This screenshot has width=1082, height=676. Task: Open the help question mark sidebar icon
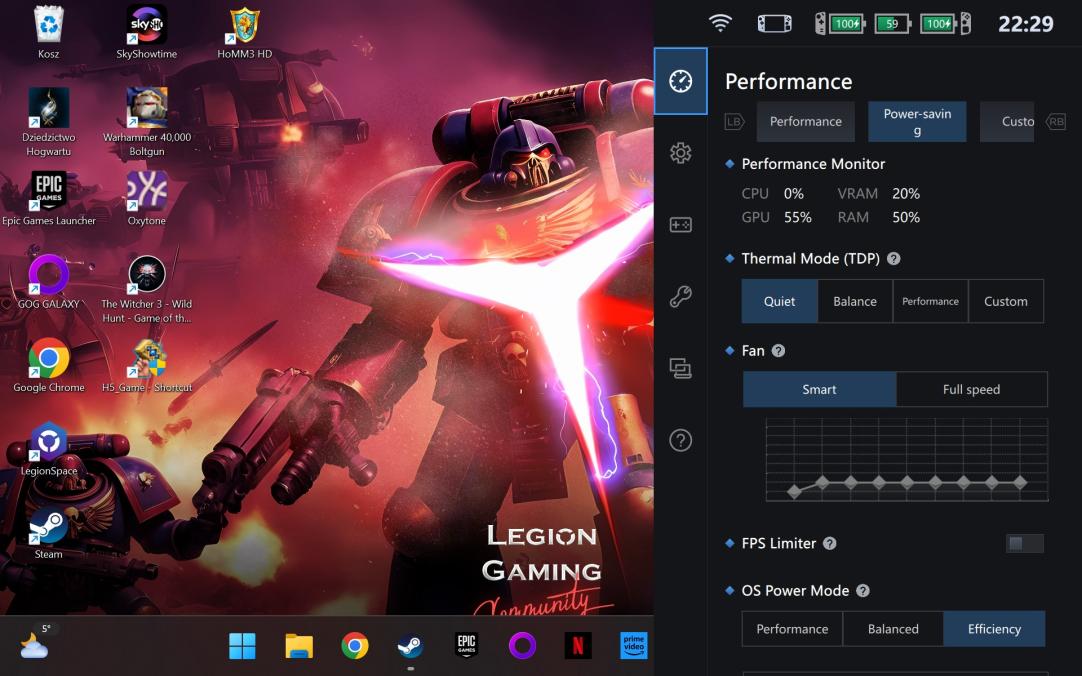[681, 441]
